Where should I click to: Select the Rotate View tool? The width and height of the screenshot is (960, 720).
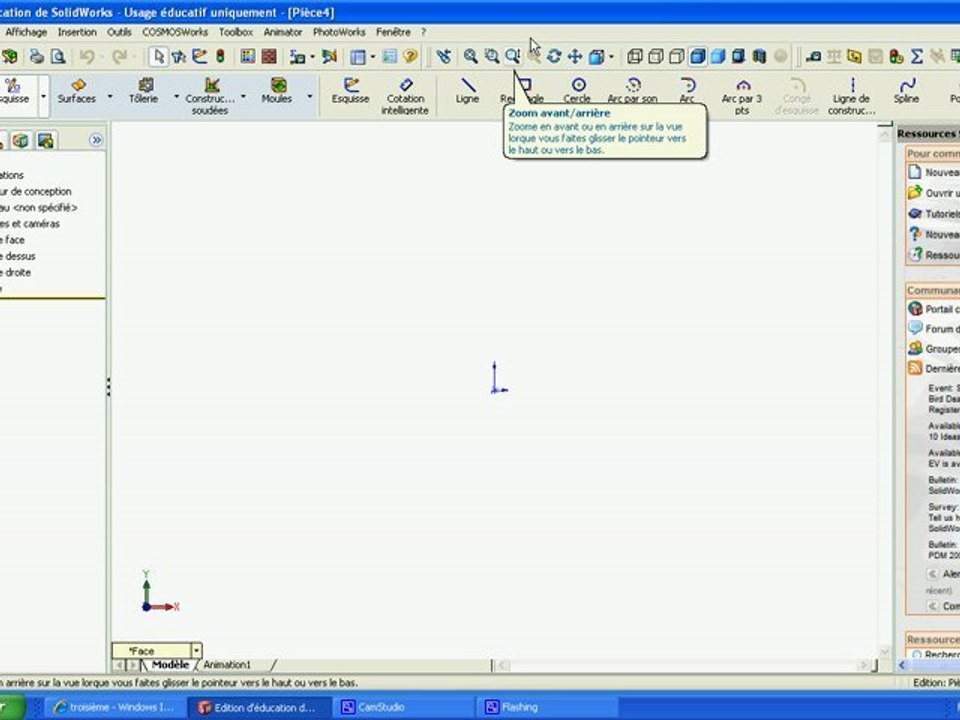554,57
